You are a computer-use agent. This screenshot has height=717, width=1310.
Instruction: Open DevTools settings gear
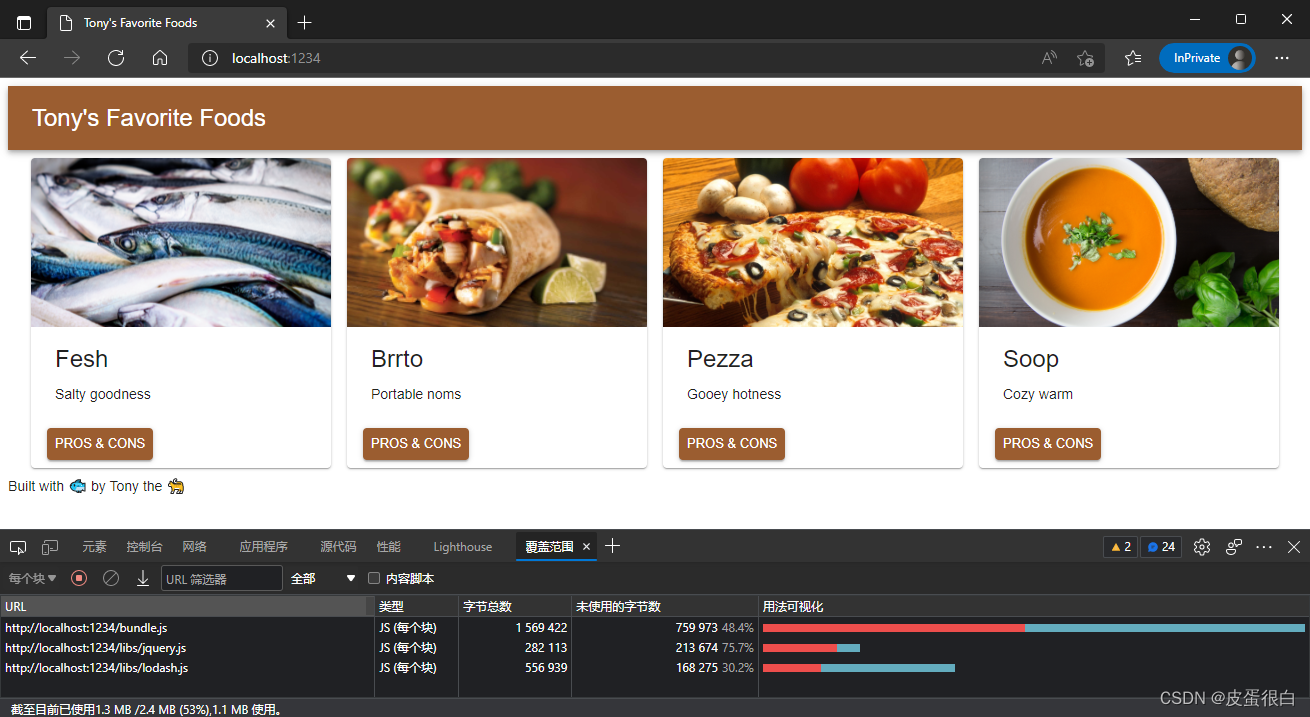coord(1202,547)
